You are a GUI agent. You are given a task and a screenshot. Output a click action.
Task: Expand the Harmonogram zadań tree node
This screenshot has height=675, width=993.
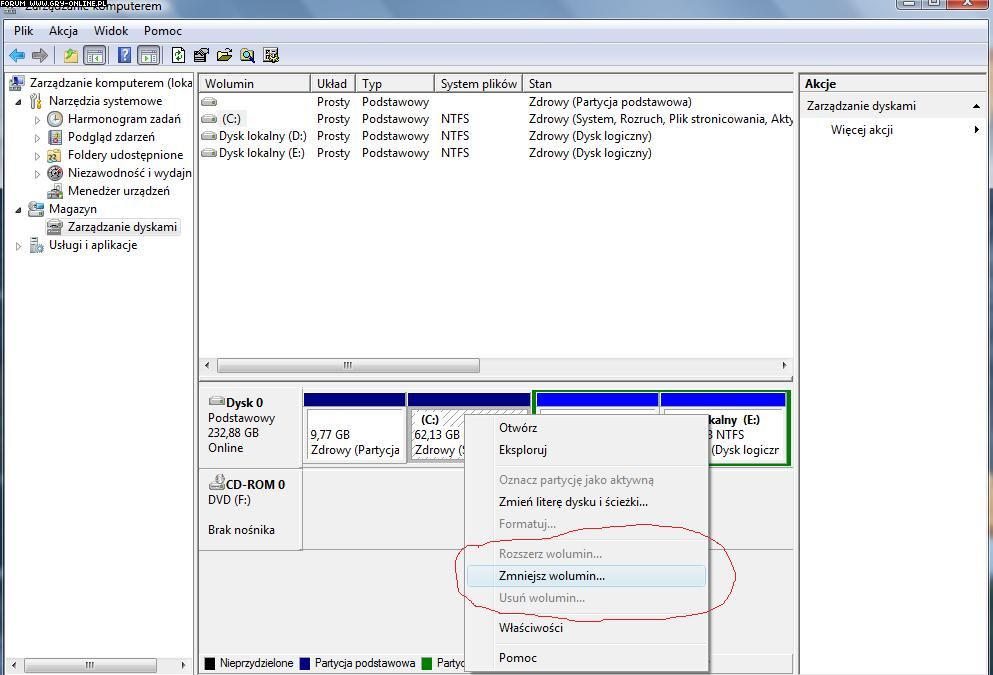pos(38,119)
